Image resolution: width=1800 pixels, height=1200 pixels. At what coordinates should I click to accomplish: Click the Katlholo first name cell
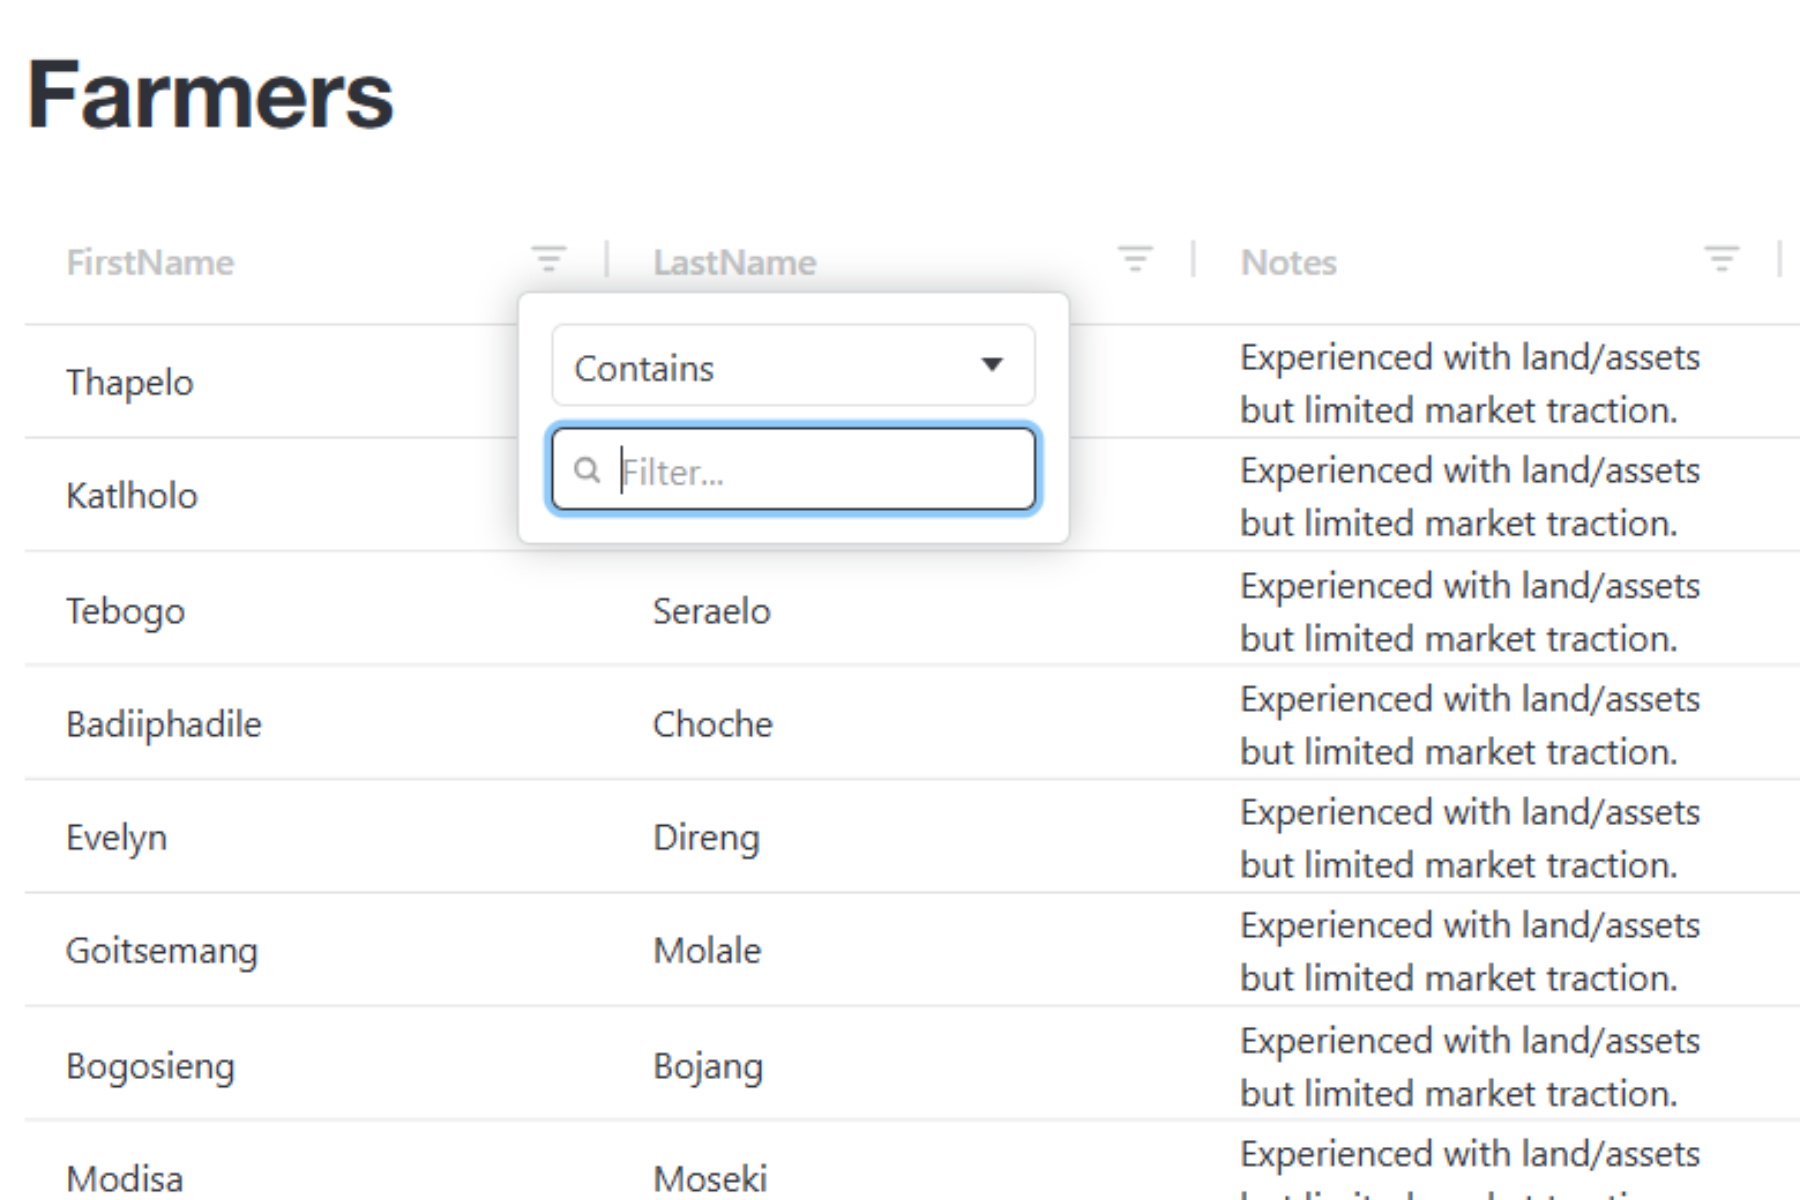(131, 495)
